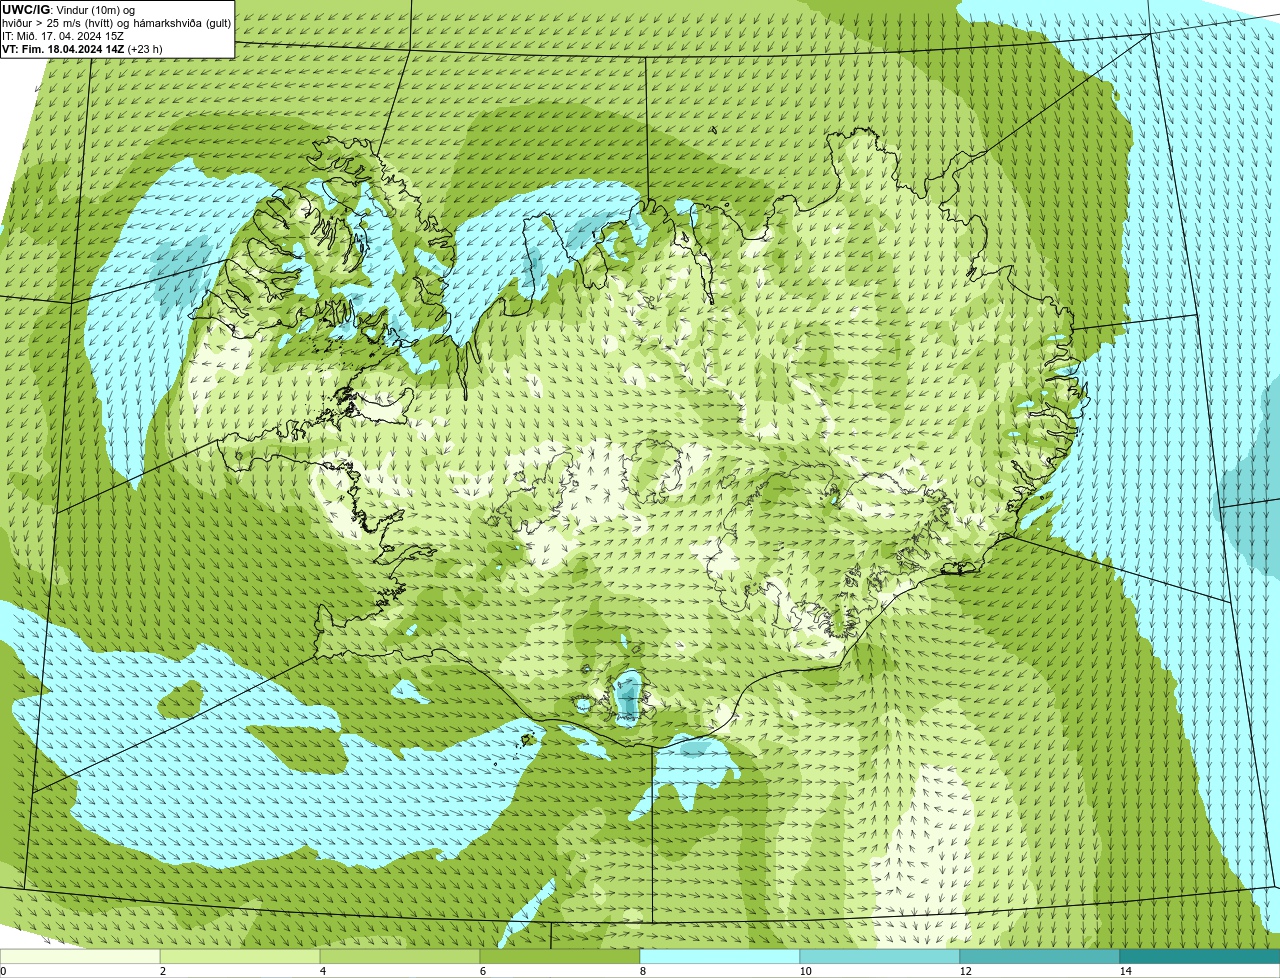Click the 12–14 m/s teal legend swatch

(x=1040, y=956)
